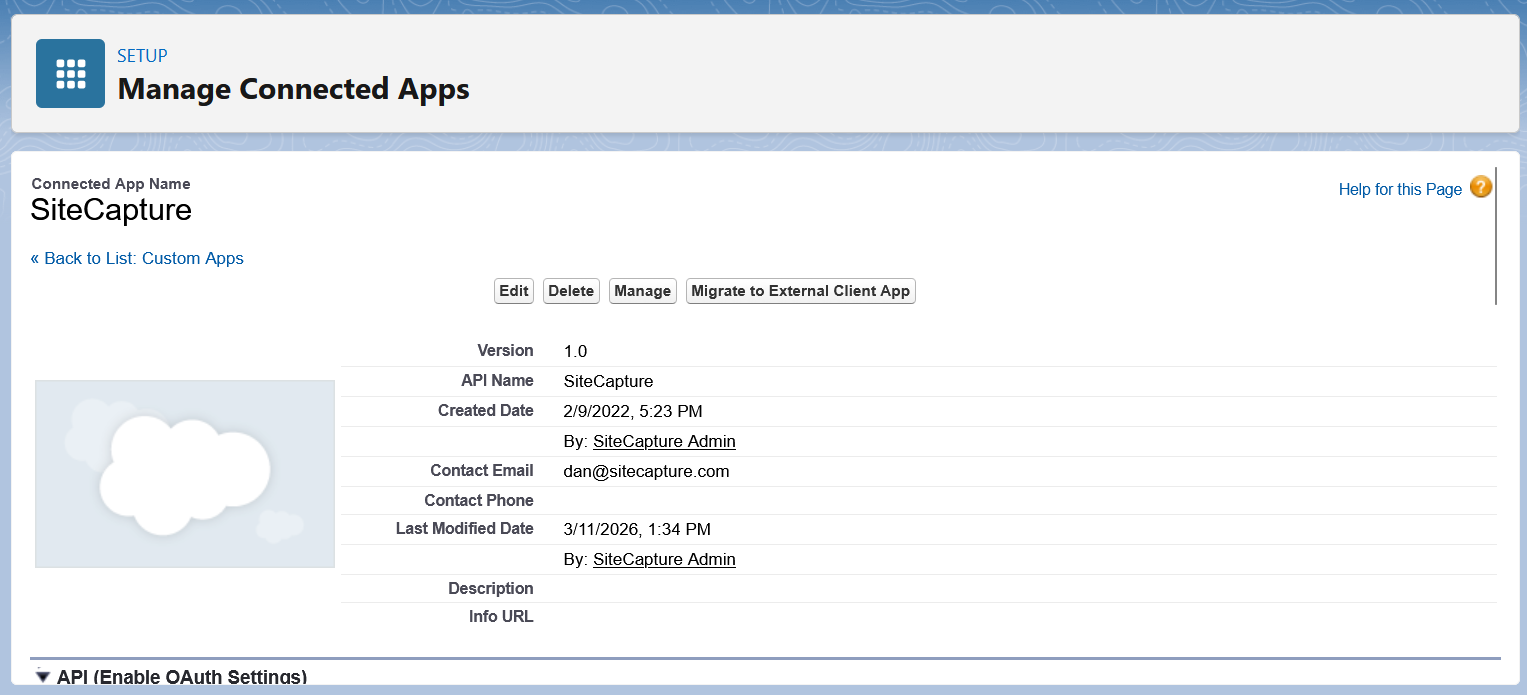The image size is (1527, 695).
Task: Click the SETUP label in the header
Action: click(142, 56)
